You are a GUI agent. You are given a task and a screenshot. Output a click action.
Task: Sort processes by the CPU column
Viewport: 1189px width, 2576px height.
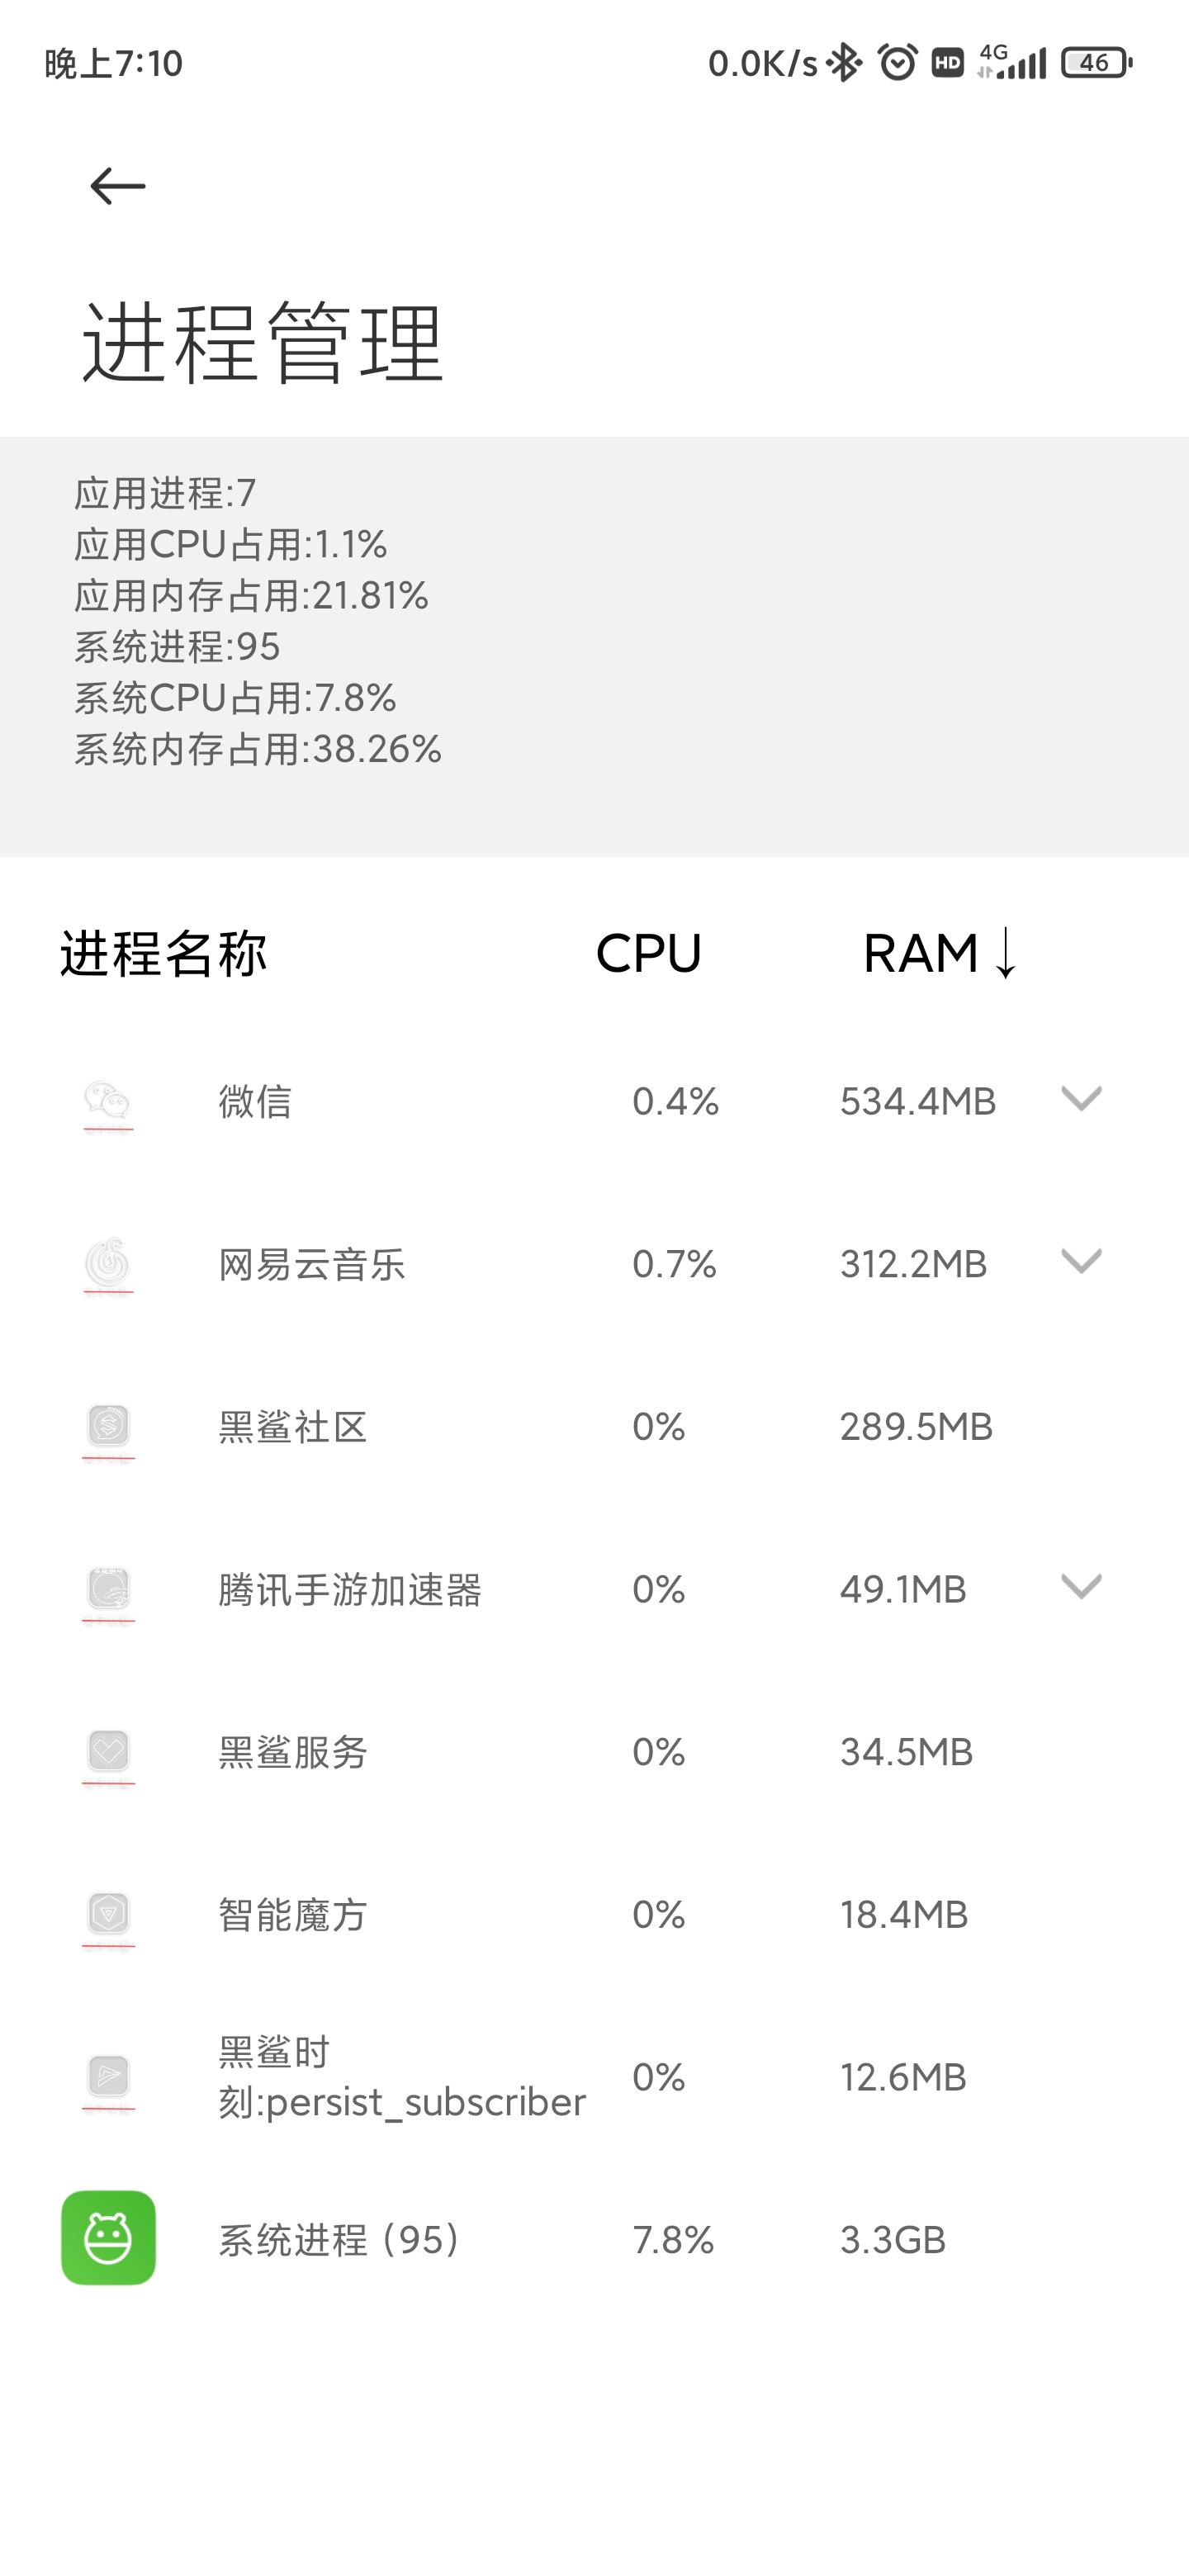click(648, 953)
